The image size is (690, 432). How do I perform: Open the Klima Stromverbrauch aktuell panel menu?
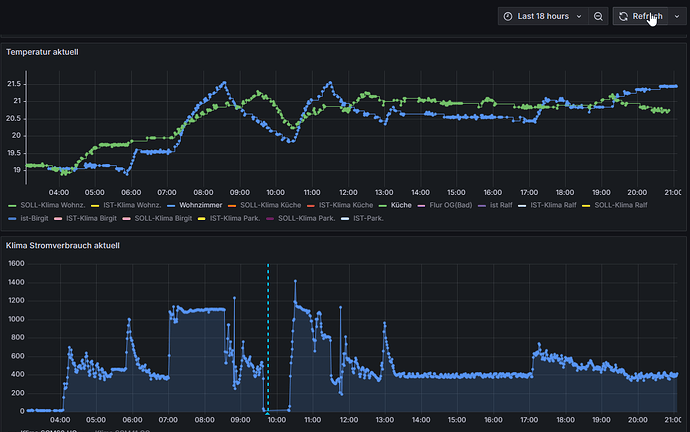point(63,244)
